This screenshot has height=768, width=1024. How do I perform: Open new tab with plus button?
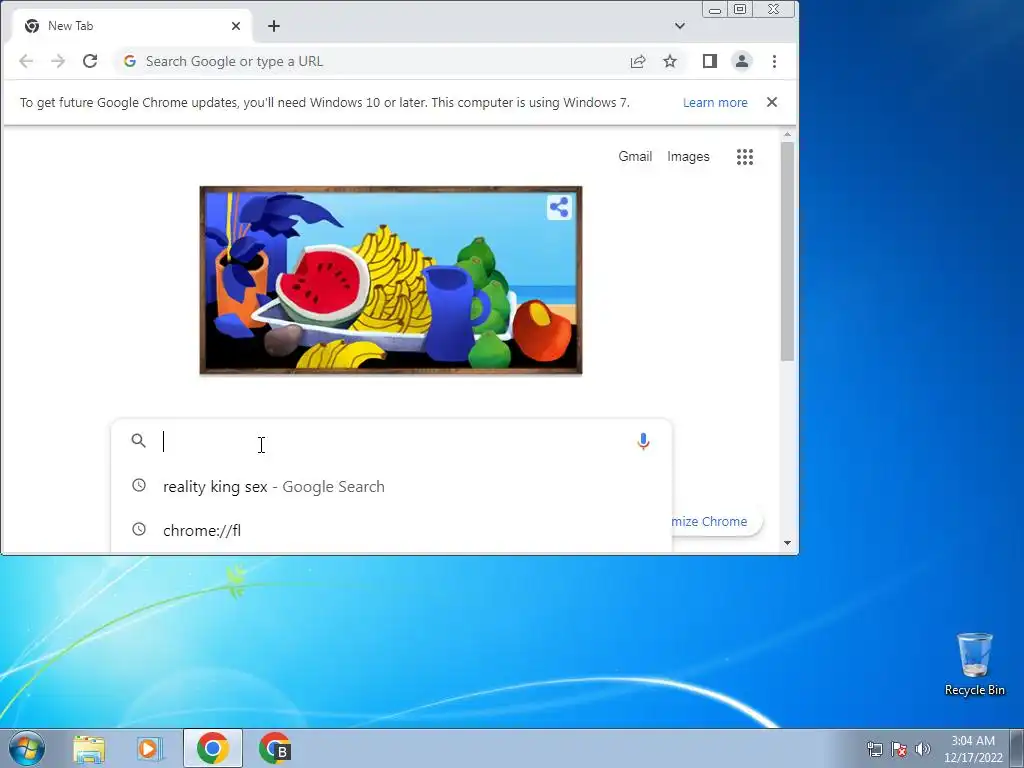tap(274, 26)
